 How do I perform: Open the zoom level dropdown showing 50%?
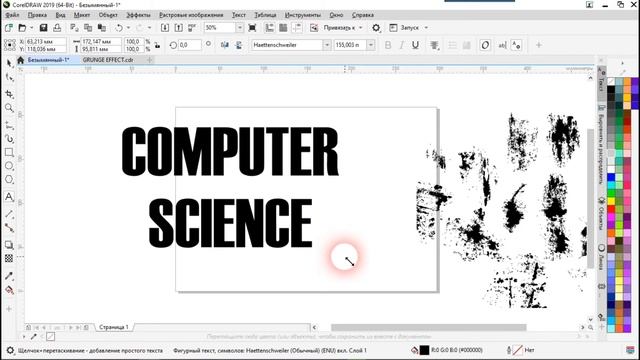coord(240,28)
